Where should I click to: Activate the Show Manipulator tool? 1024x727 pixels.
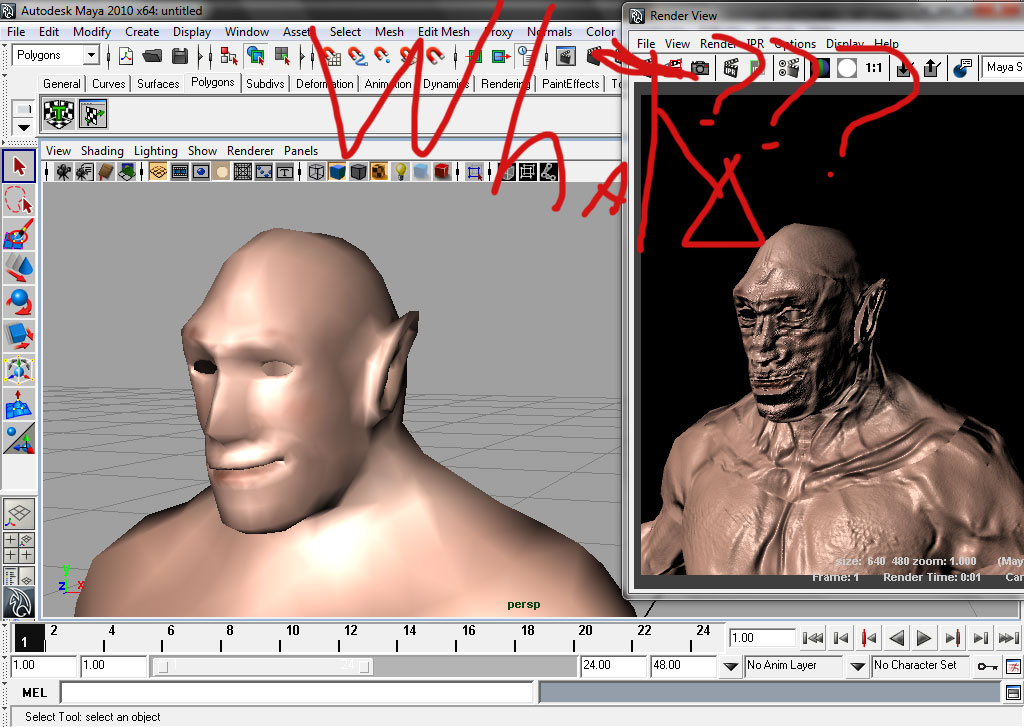(x=19, y=438)
